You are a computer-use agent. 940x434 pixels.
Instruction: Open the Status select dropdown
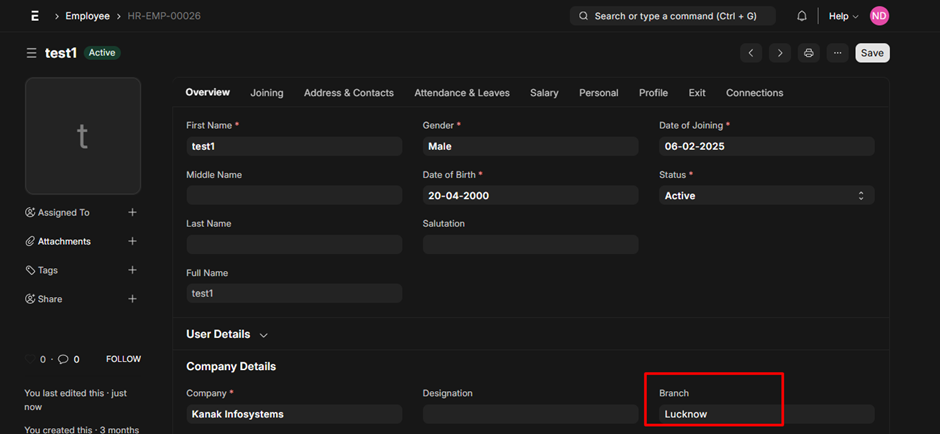[767, 195]
